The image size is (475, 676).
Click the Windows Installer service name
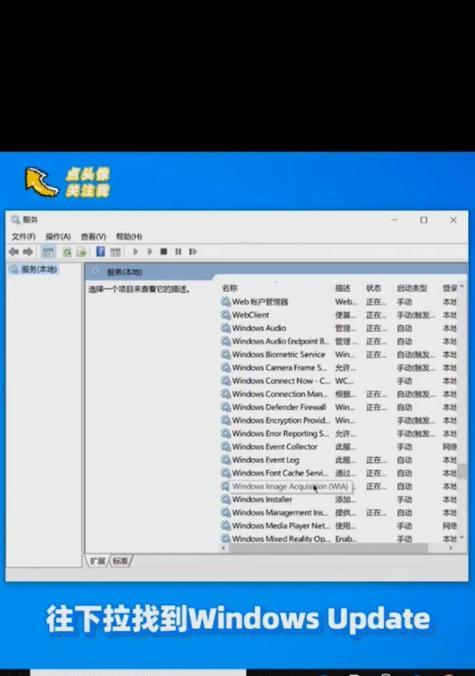[x=262, y=499]
